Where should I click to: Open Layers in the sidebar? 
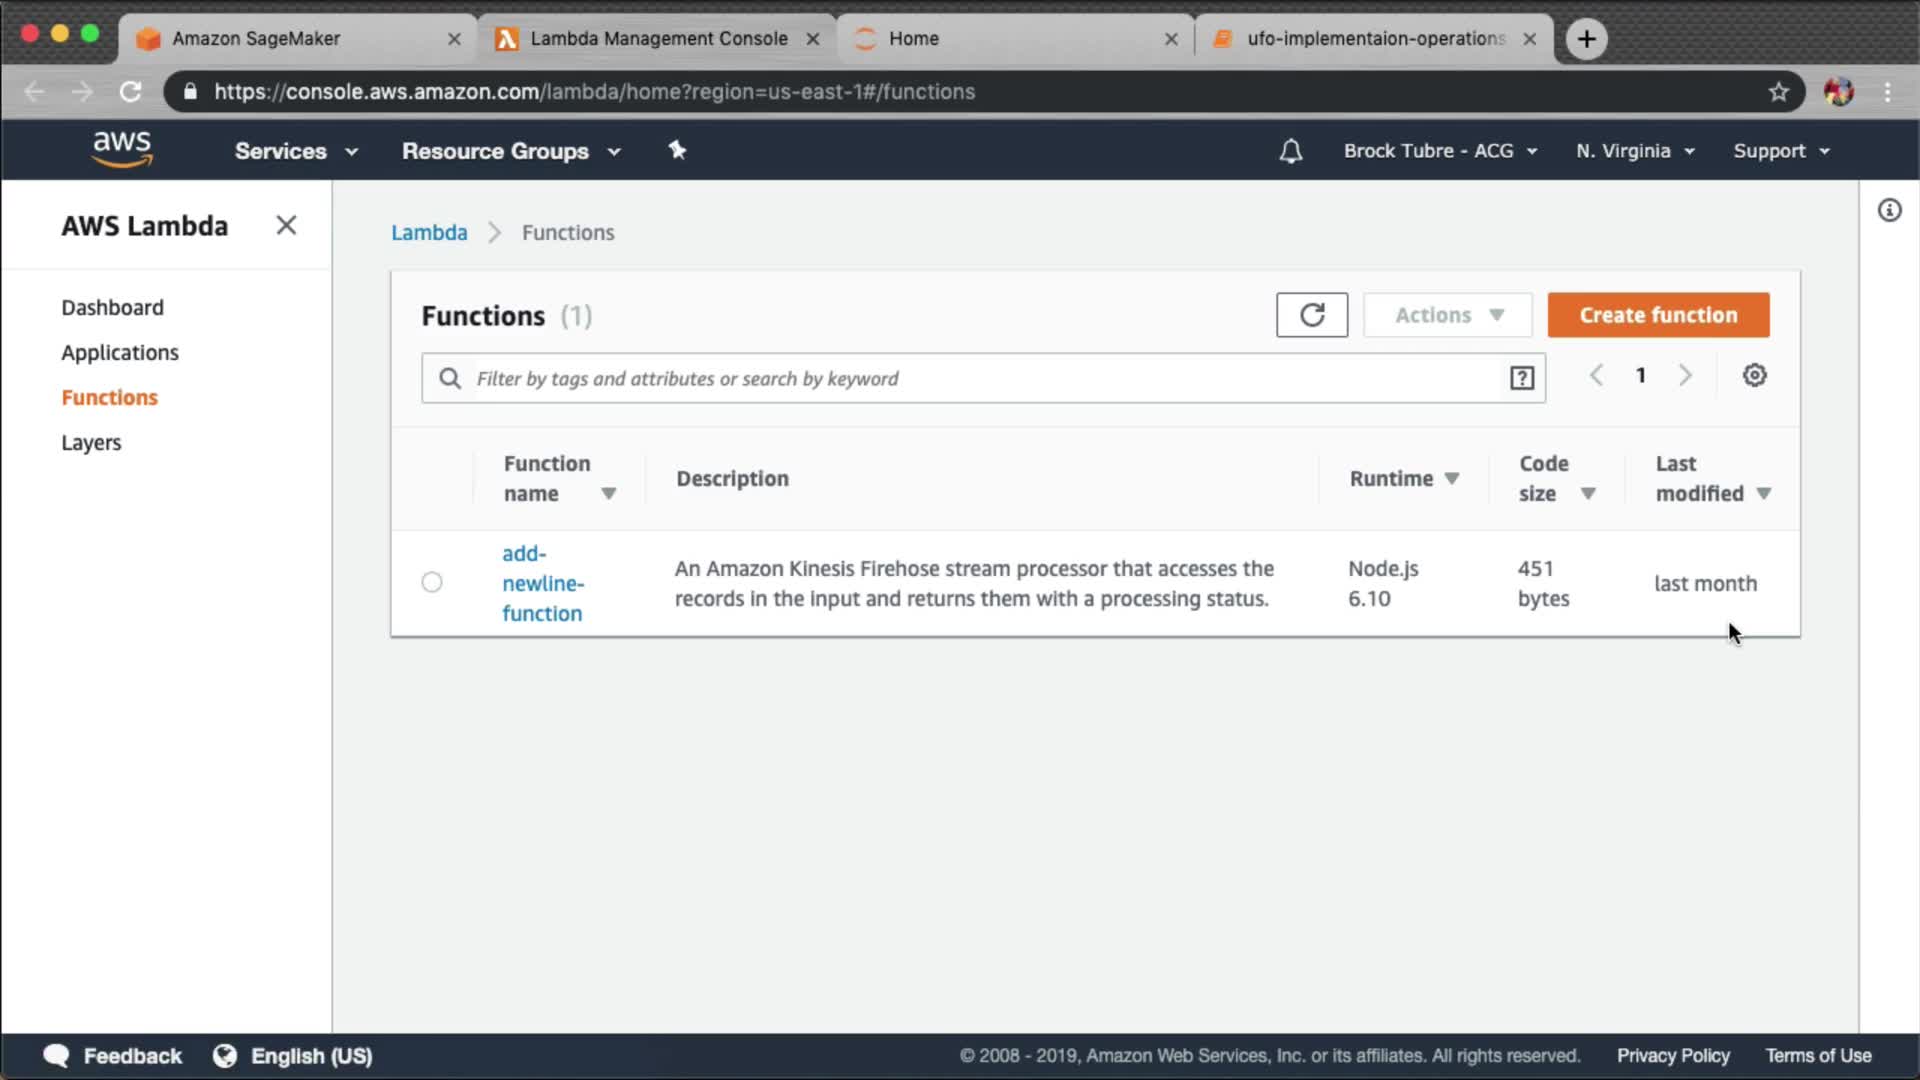click(x=91, y=442)
